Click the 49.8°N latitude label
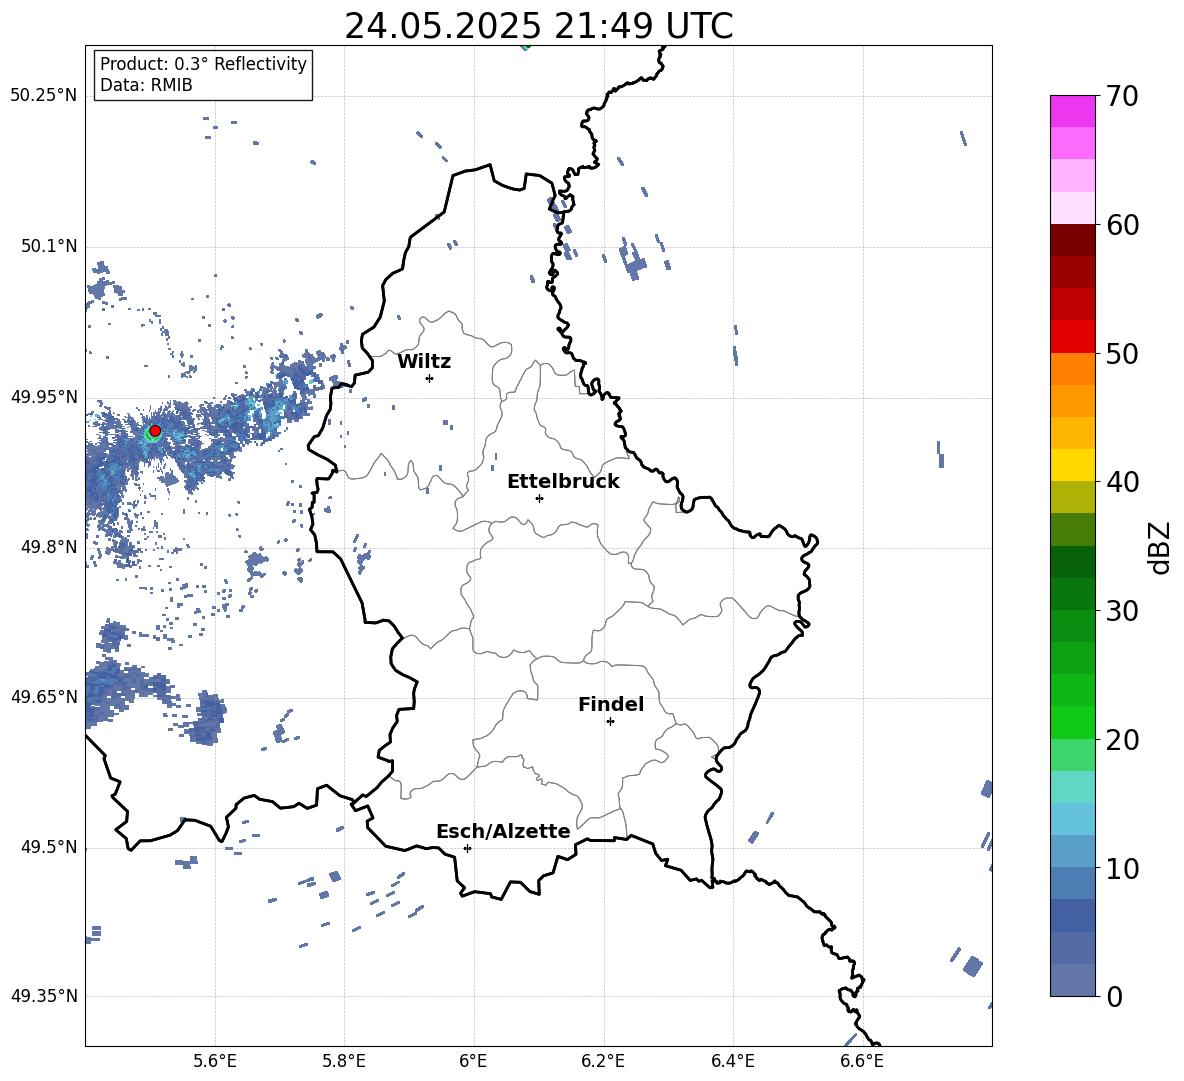 (x=49, y=547)
